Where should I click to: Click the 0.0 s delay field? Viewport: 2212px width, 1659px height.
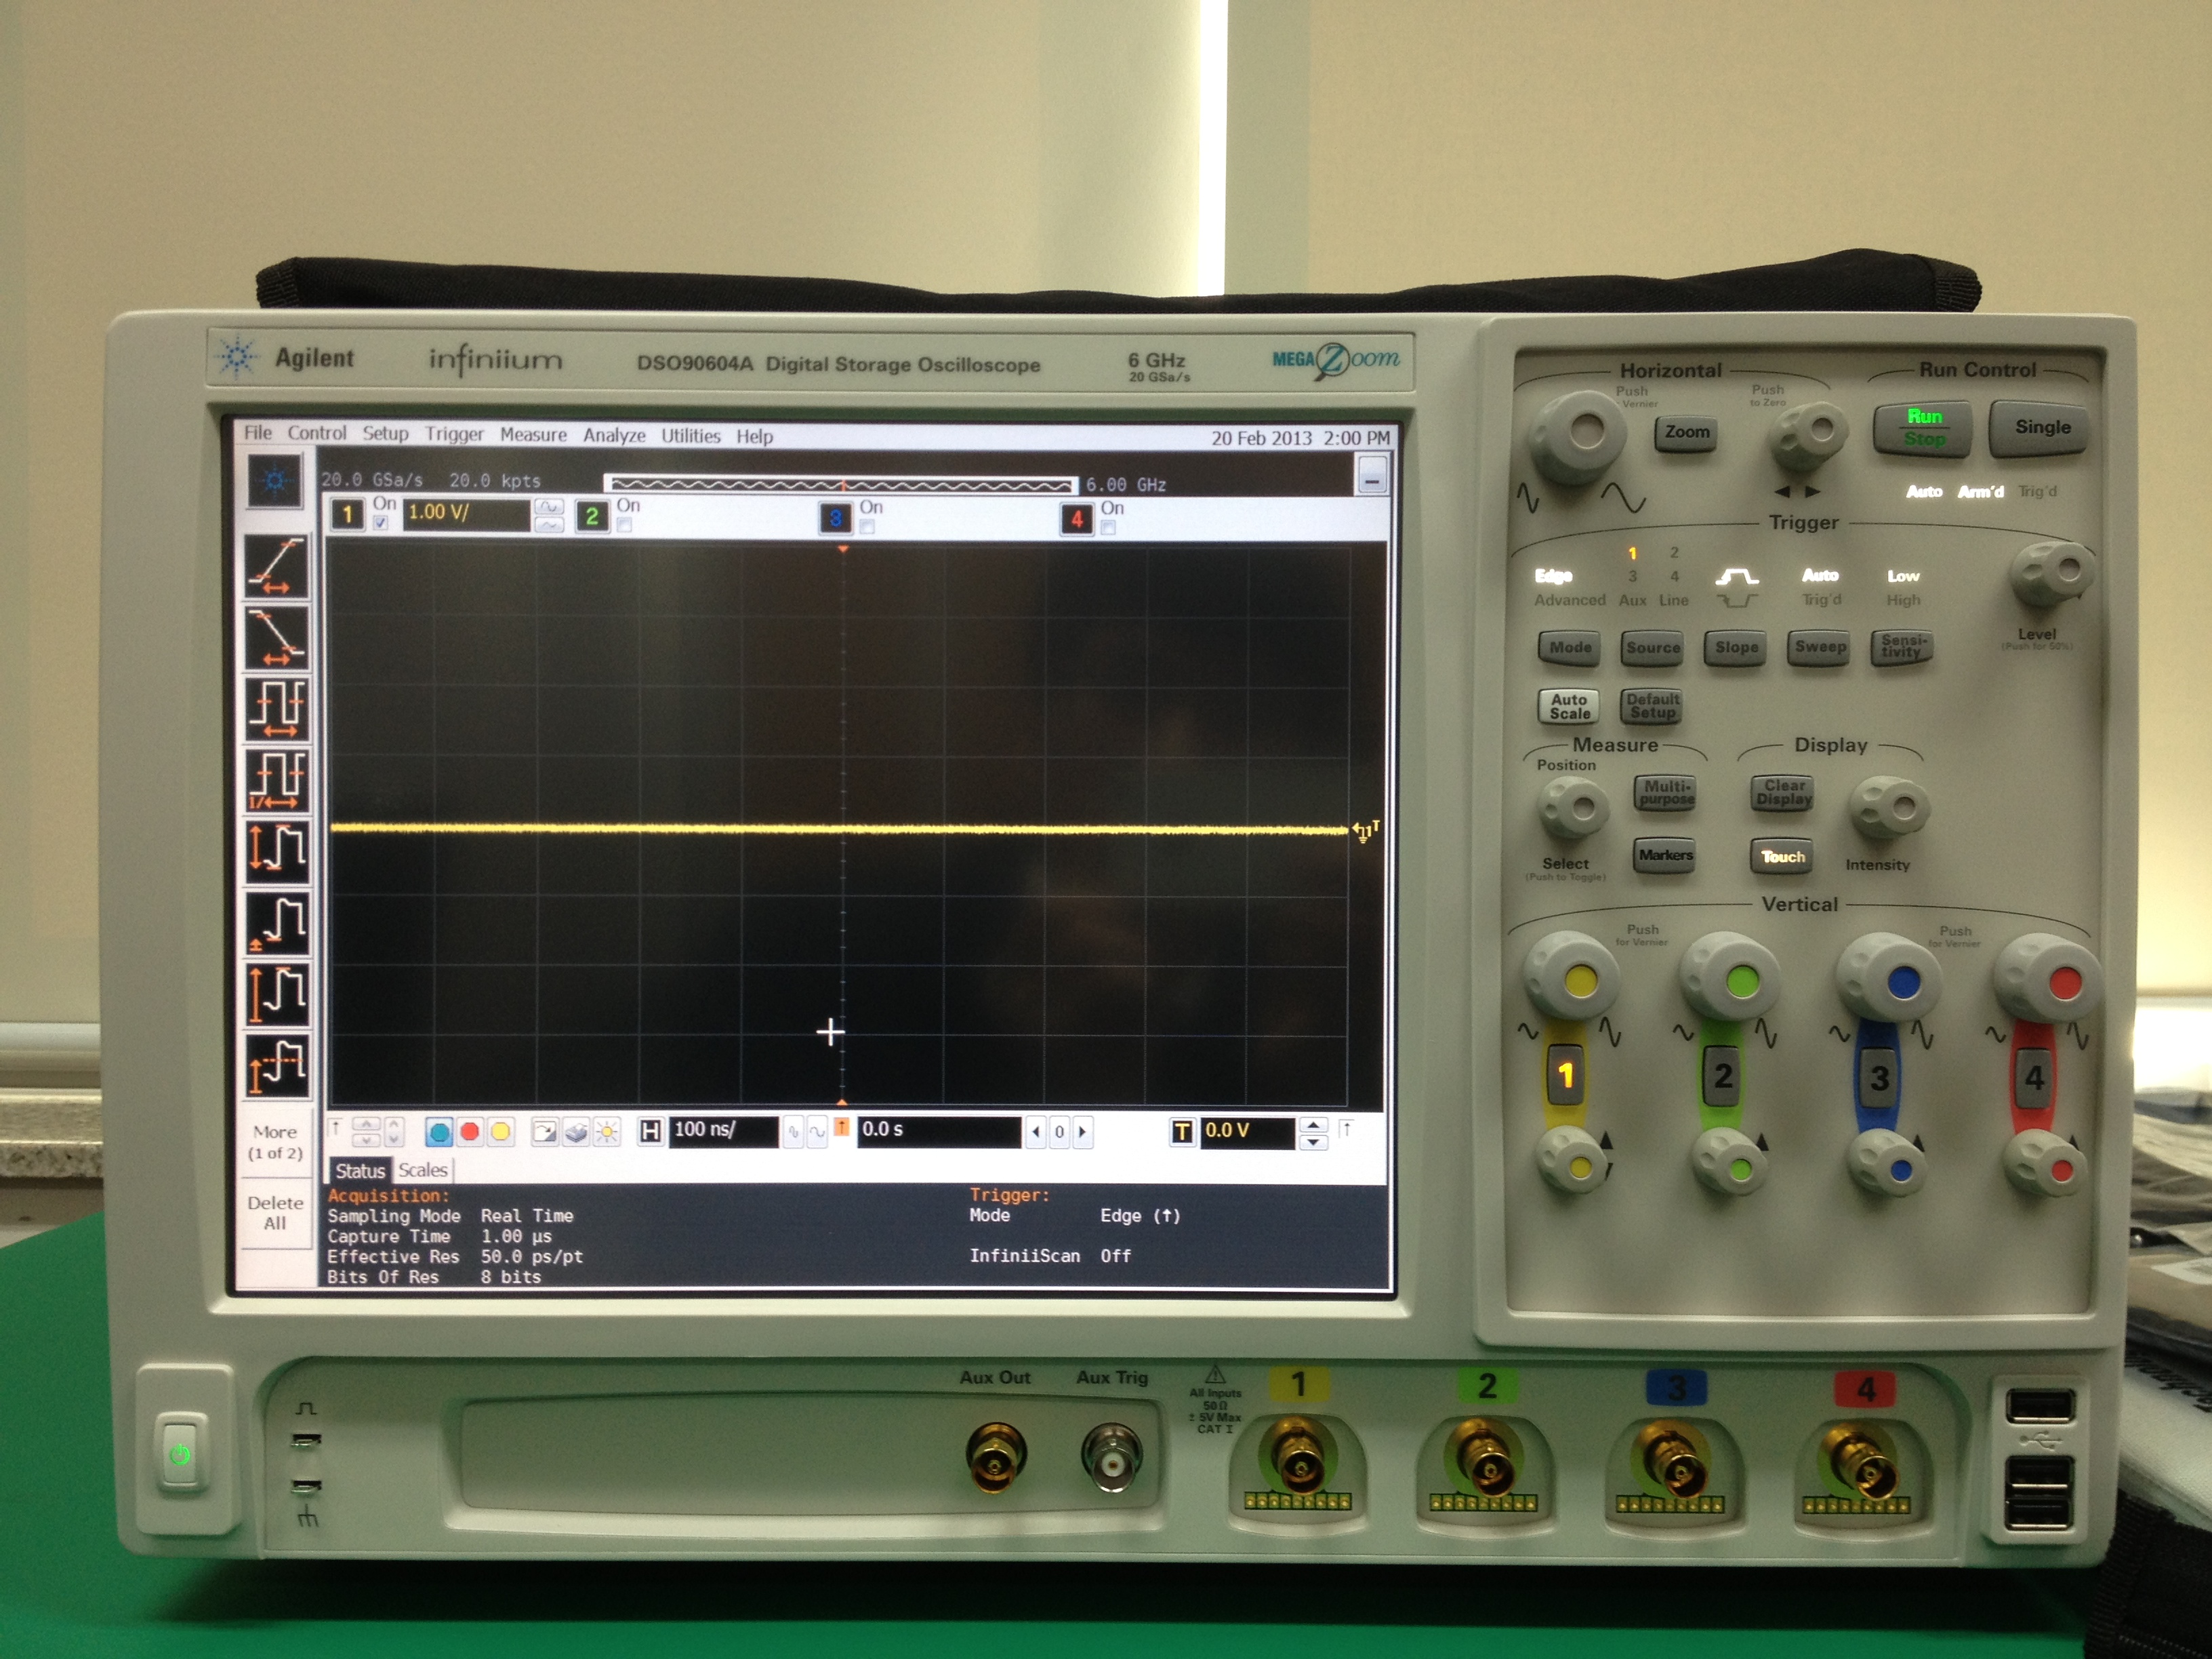939,1131
